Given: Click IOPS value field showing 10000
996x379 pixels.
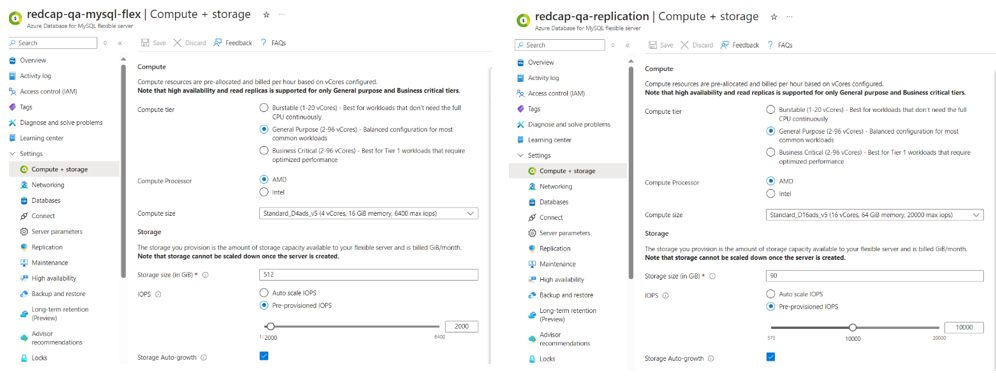Looking at the screenshot, I should [964, 327].
